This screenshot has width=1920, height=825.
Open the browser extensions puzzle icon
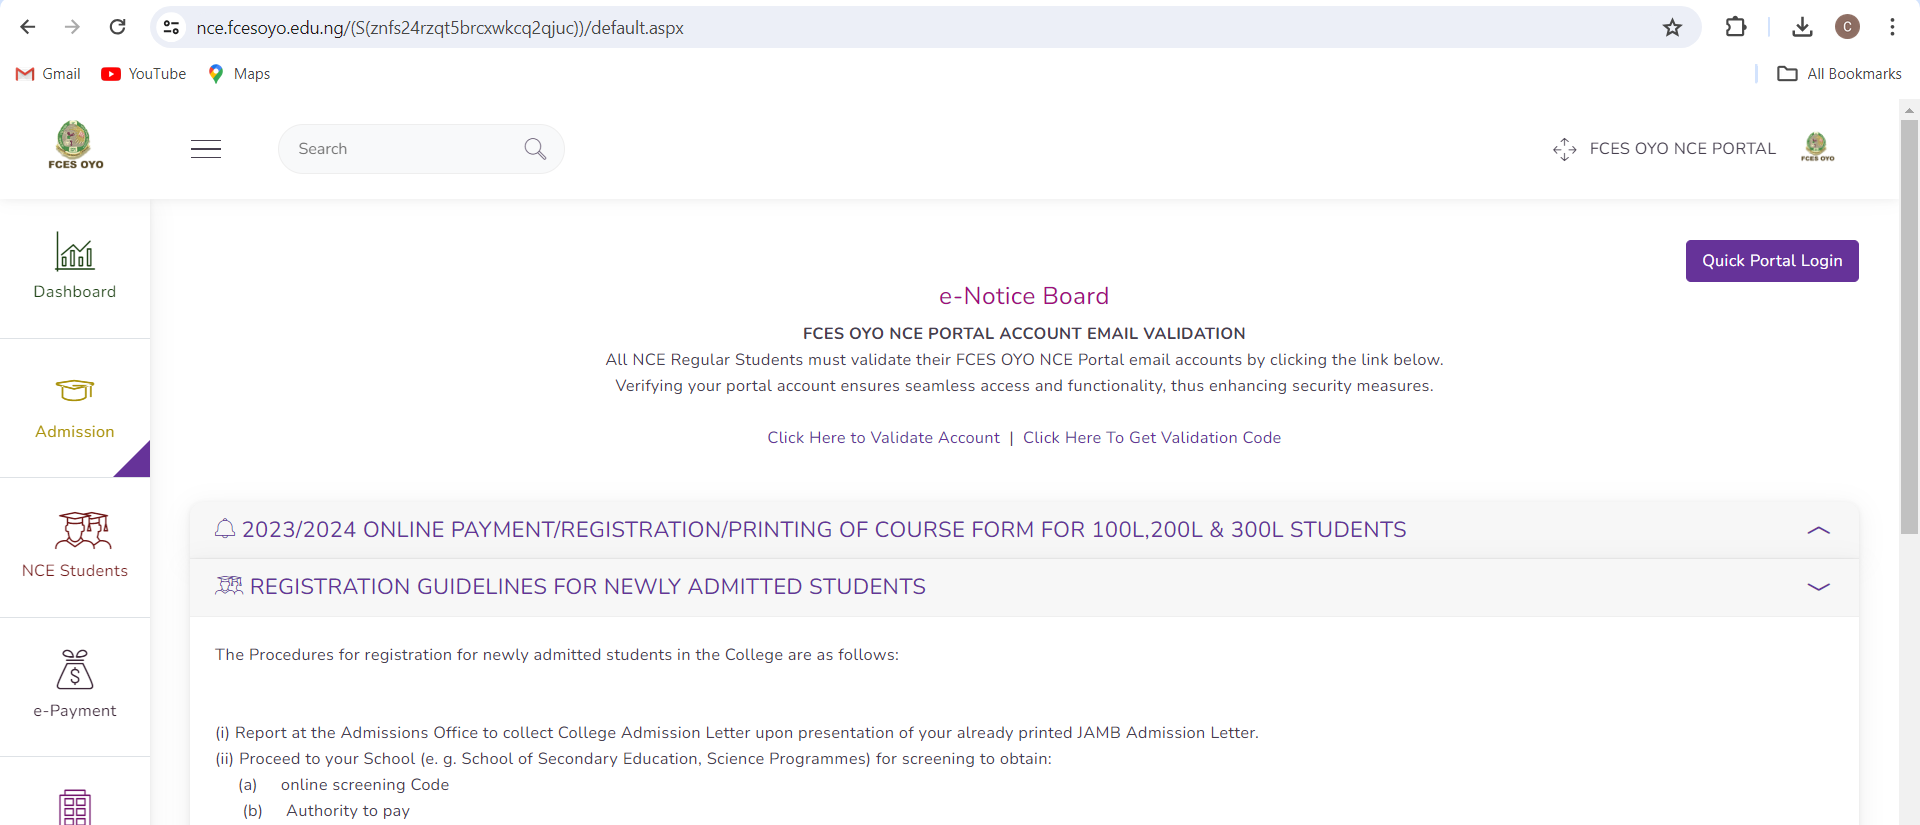tap(1736, 28)
